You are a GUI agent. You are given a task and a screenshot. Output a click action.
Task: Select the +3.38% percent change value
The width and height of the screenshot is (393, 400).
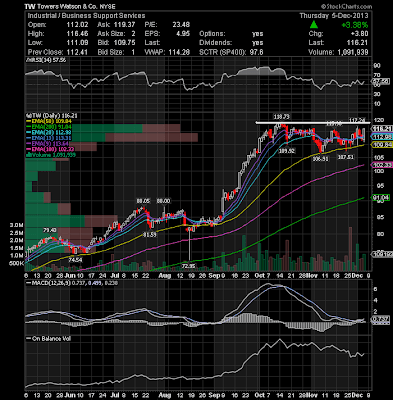(354, 25)
